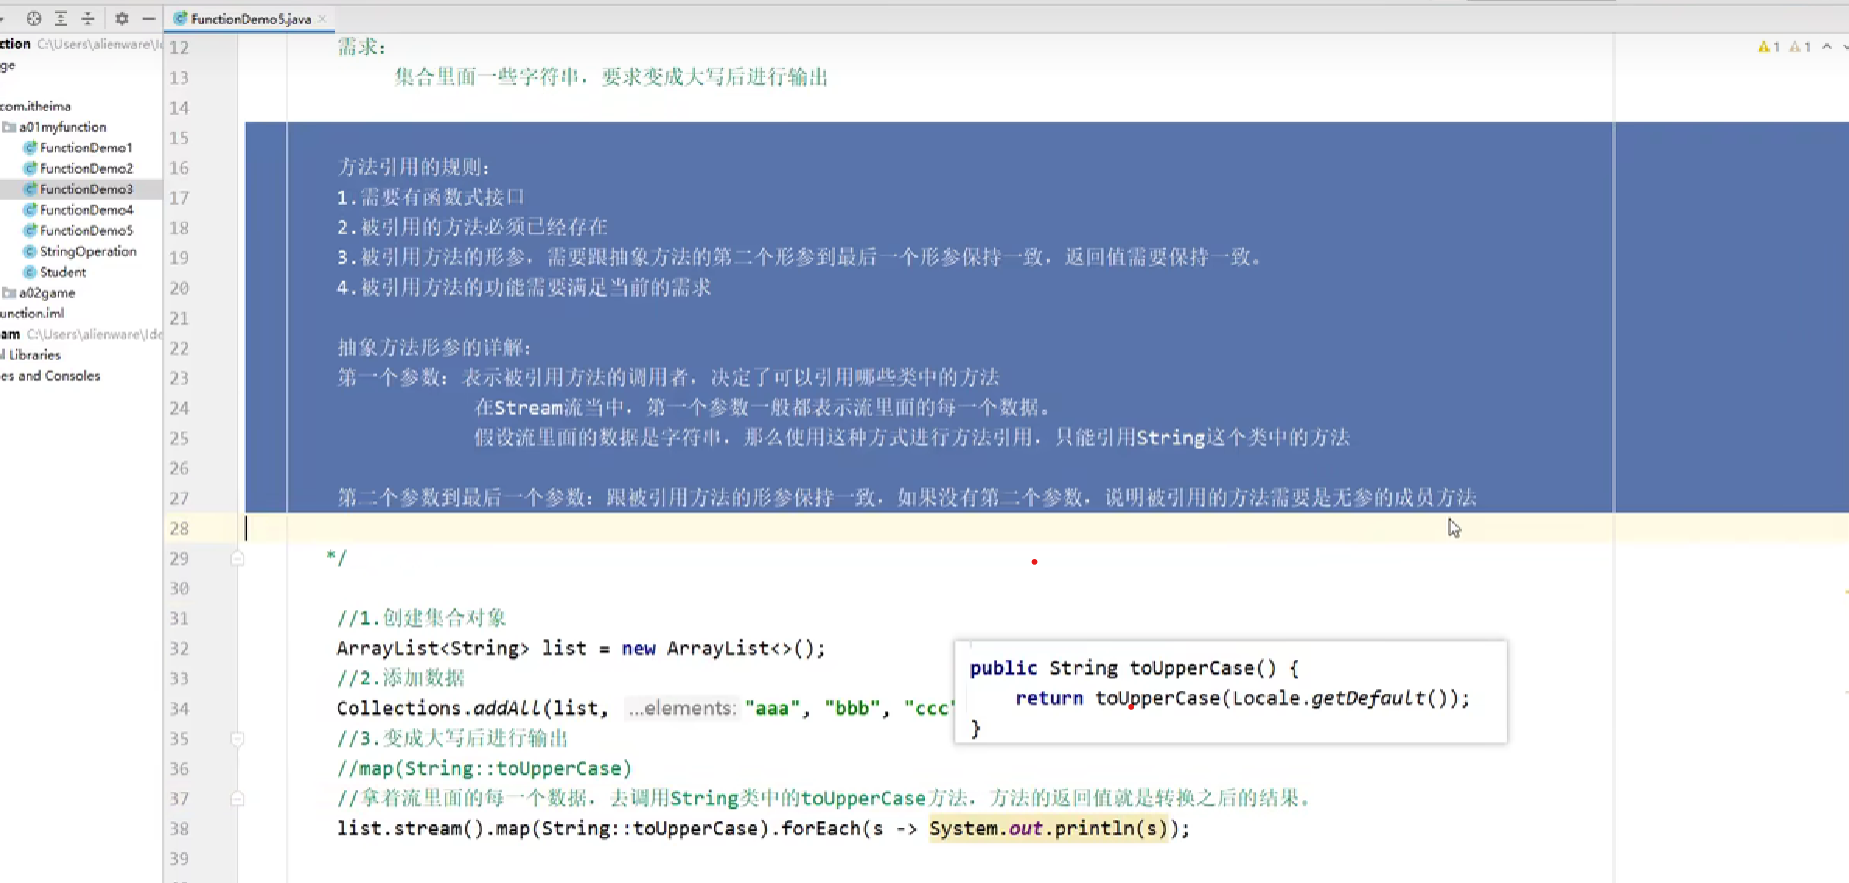Click the function.iml file in project tree
The width and height of the screenshot is (1849, 883).
32,313
